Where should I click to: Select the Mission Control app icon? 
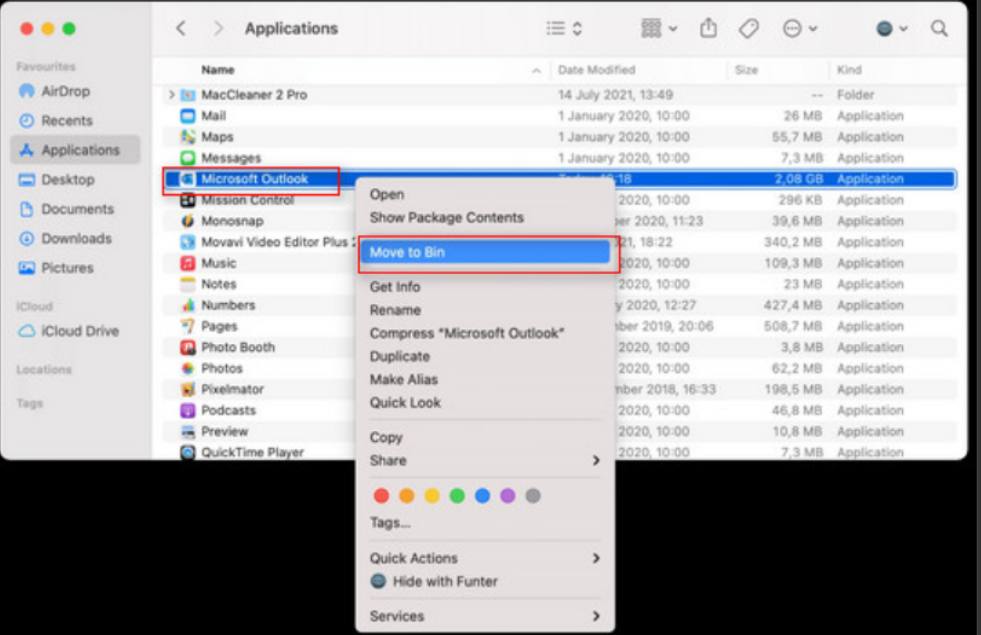[188, 200]
